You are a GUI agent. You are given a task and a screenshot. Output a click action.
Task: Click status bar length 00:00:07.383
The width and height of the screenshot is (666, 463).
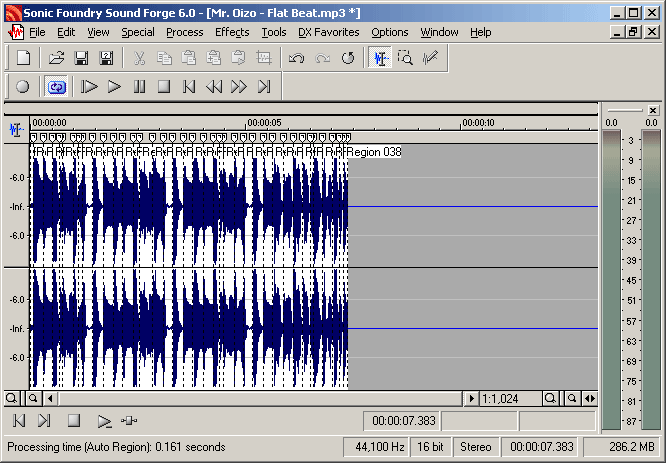(x=541, y=447)
